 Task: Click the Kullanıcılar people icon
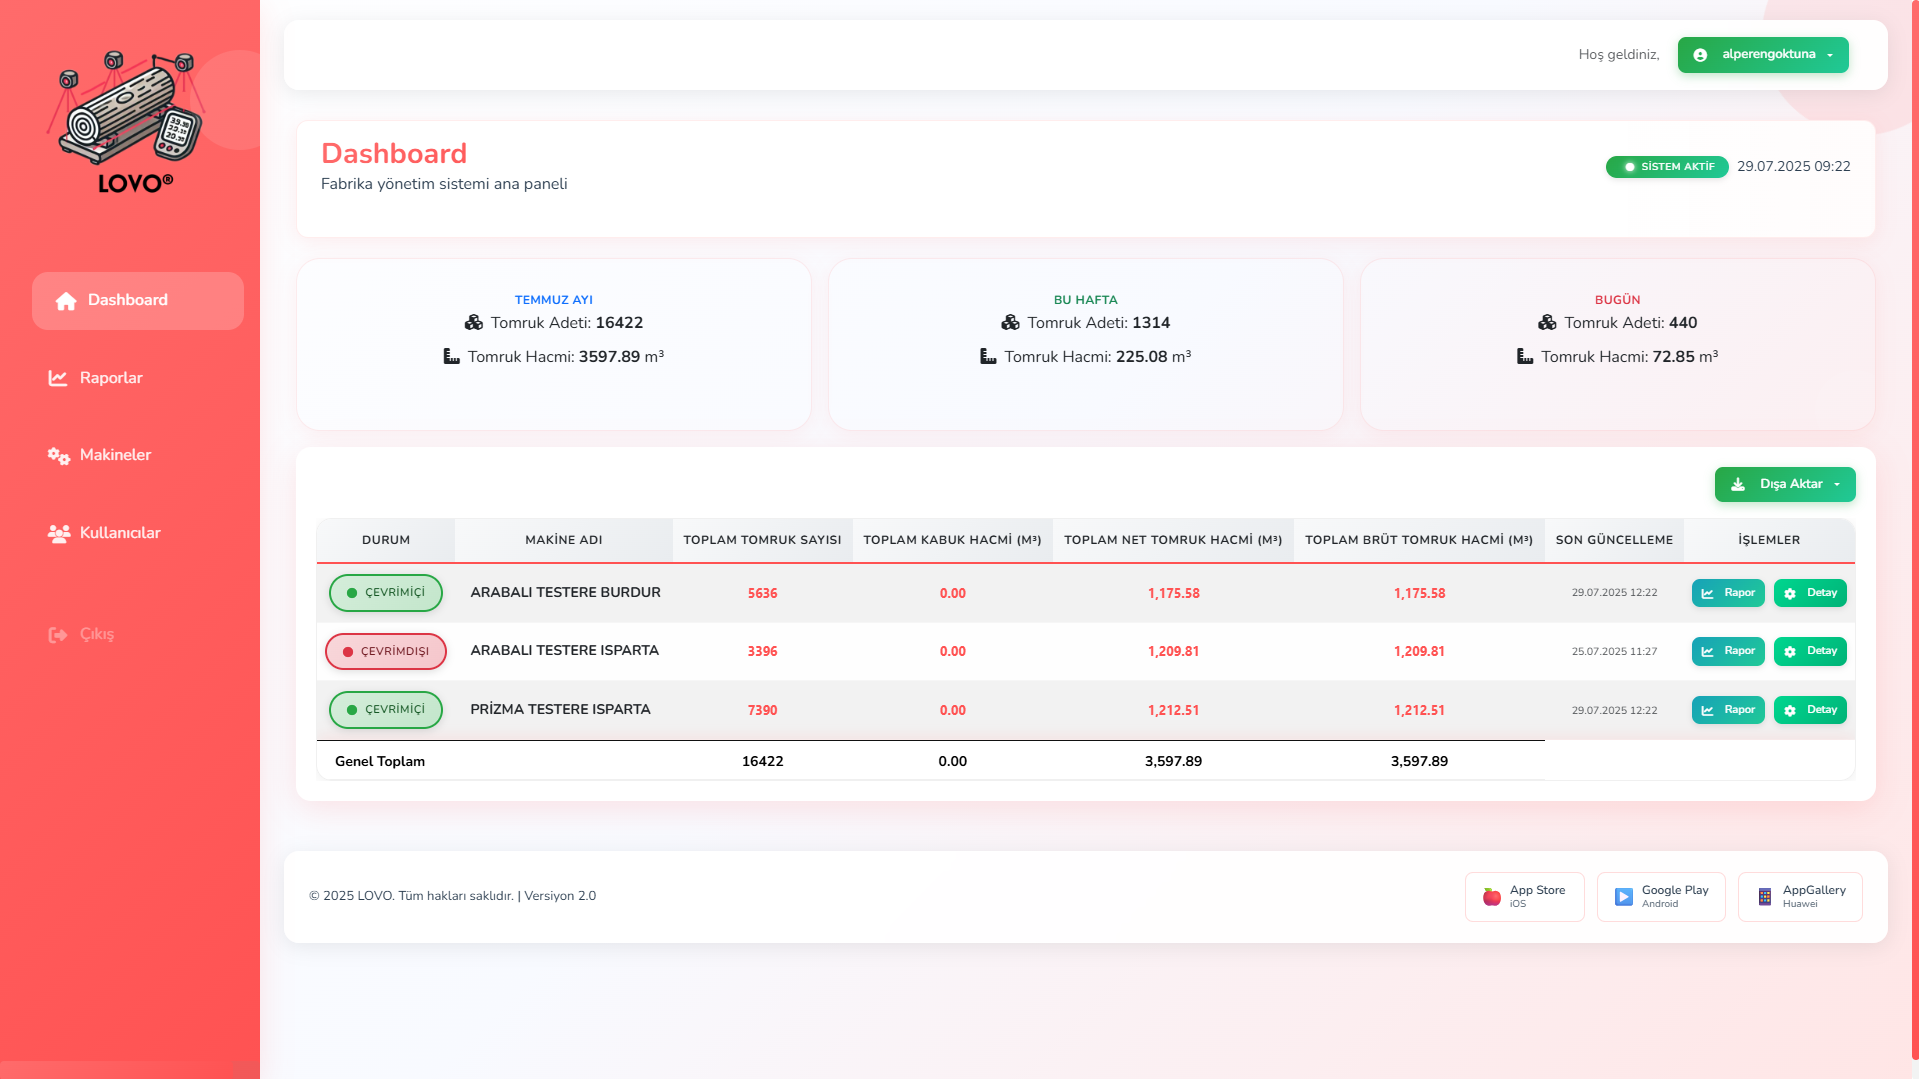click(58, 533)
